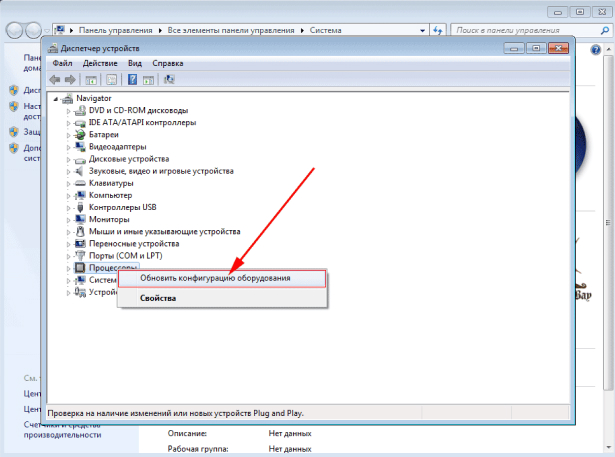This screenshot has width=615, height=457.
Task: Choose Обновить конфигурацию оборудования in context menu
Action: click(222, 279)
